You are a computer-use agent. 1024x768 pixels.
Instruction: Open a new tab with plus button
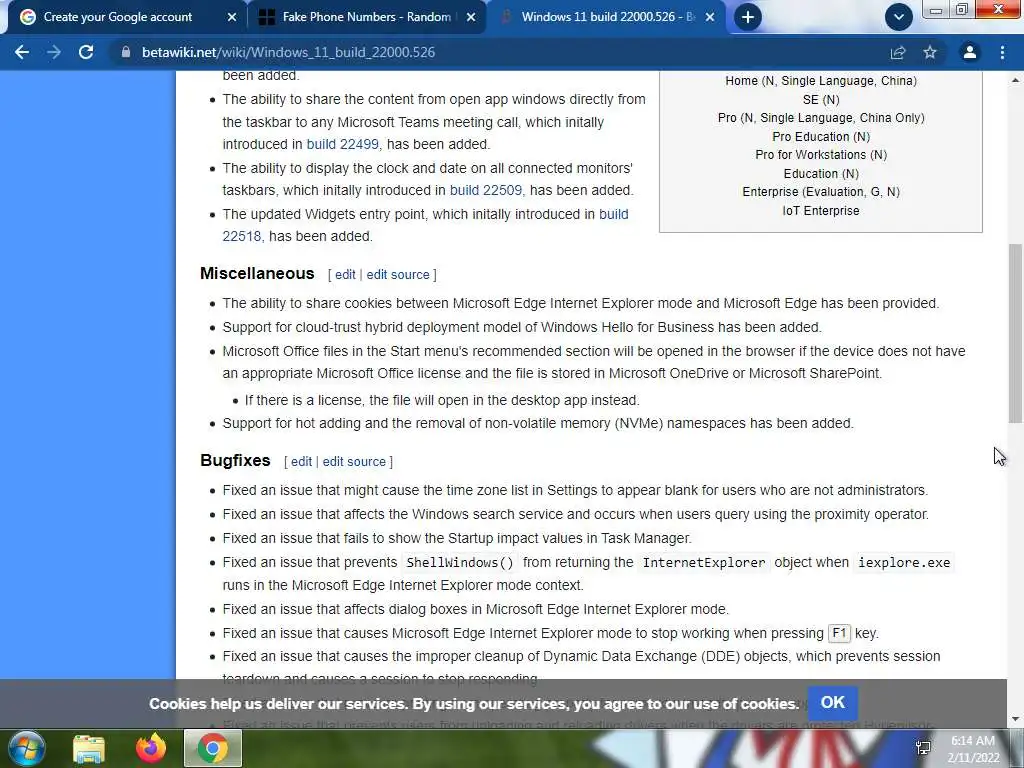coord(748,17)
